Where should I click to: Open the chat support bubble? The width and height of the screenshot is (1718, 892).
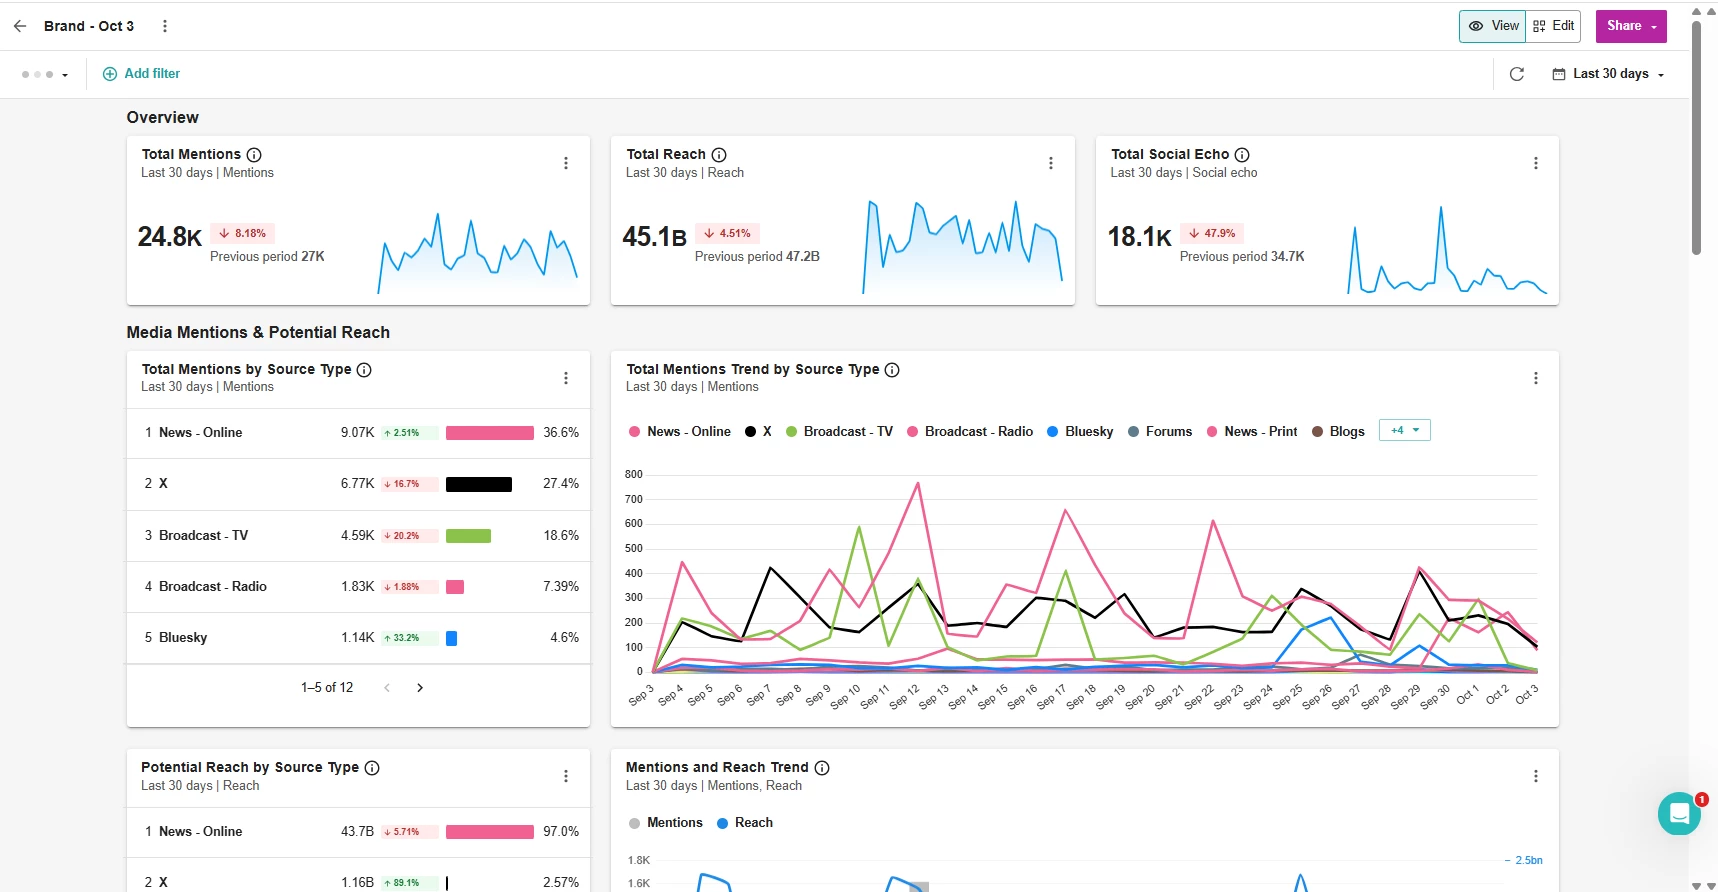(x=1680, y=813)
